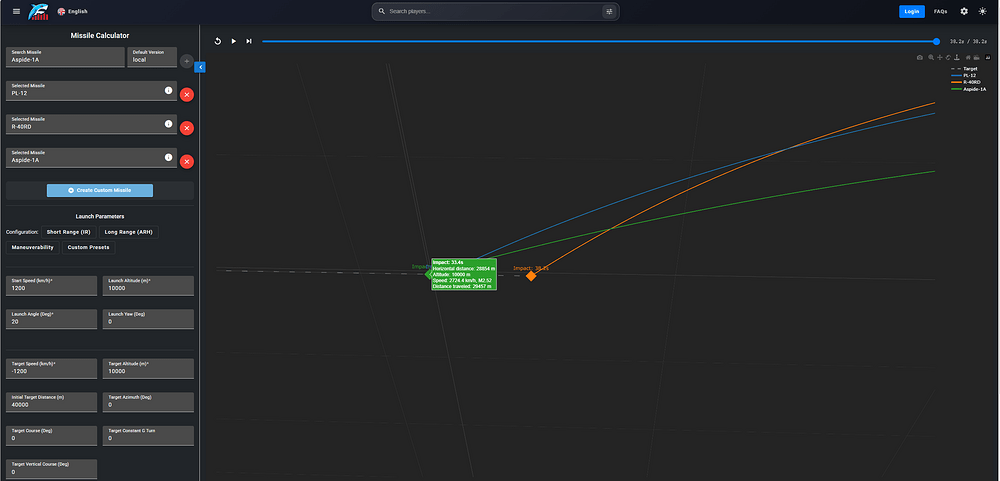The width and height of the screenshot is (1000, 481).
Task: Select the Maneuverability configuration
Action: (x=33, y=248)
